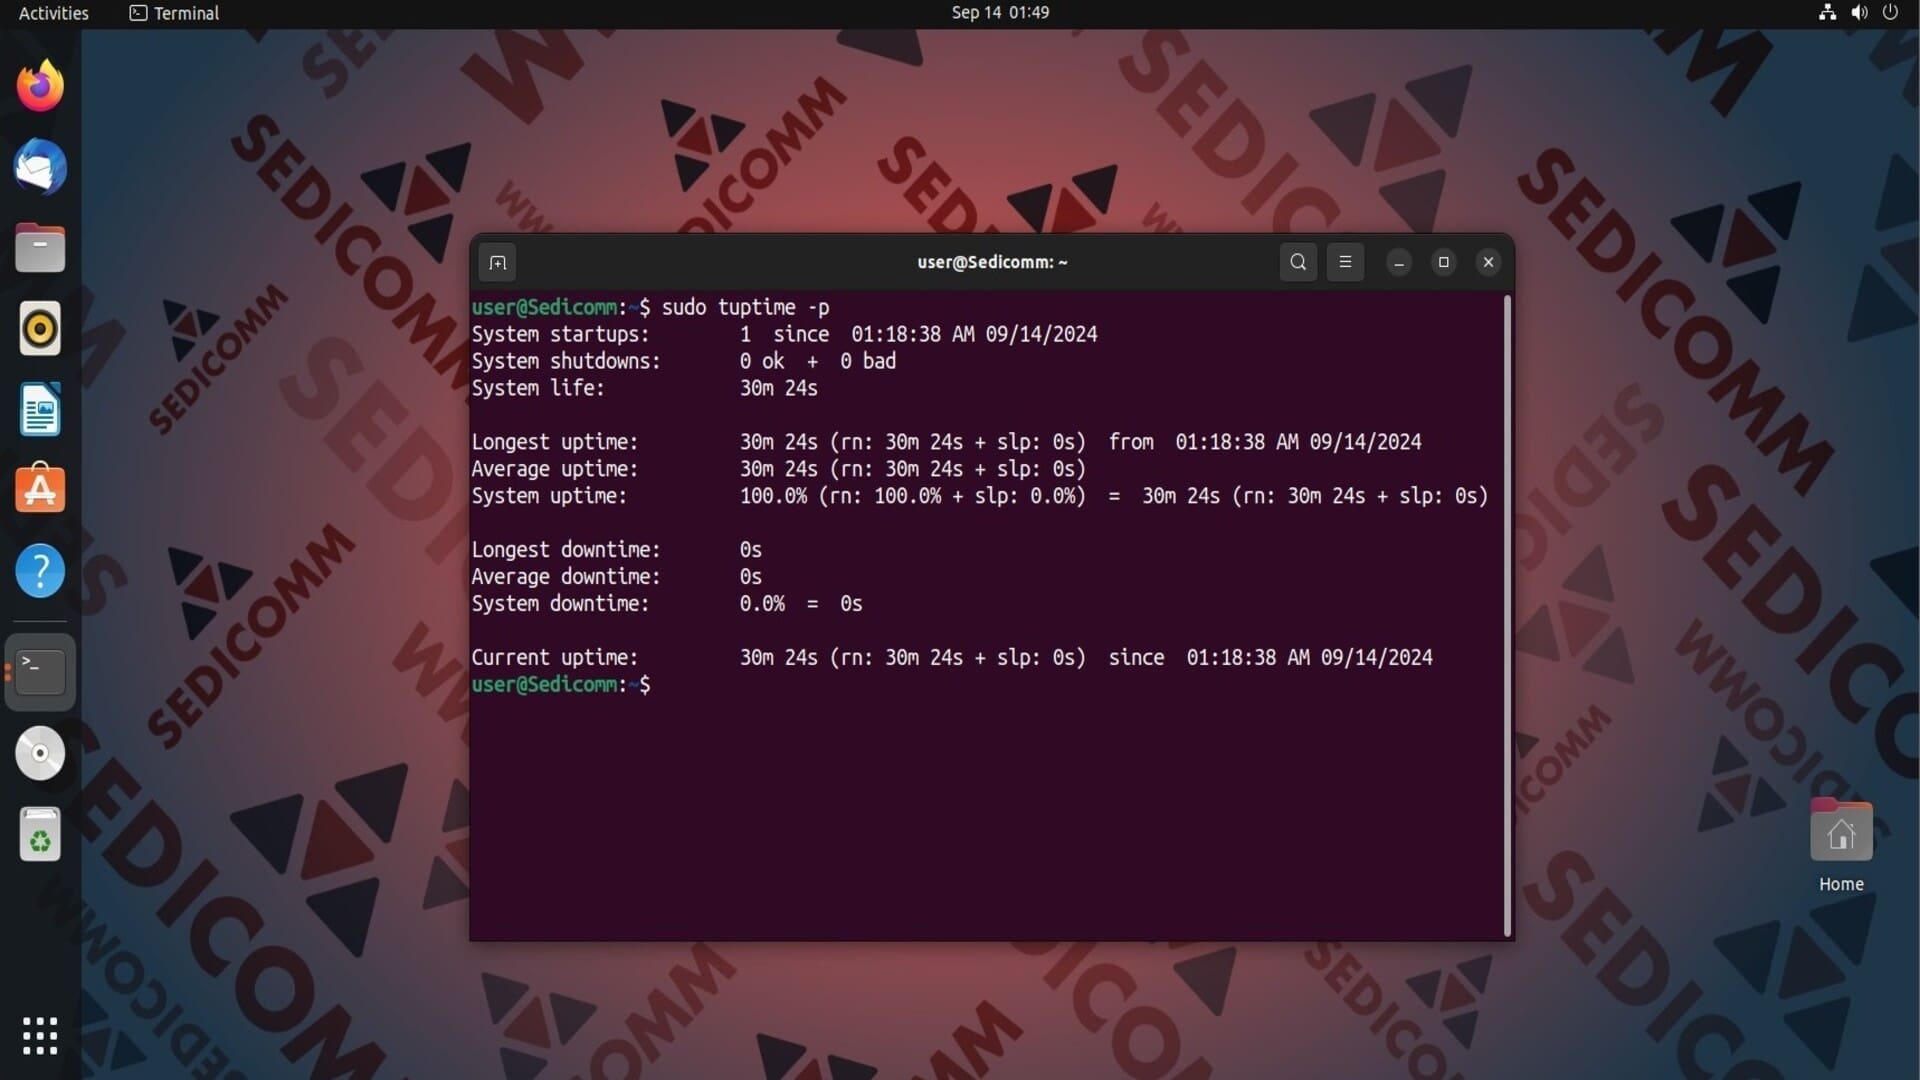Launch Rhythmbox music player
This screenshot has height=1080, width=1920.
pyautogui.click(x=40, y=328)
